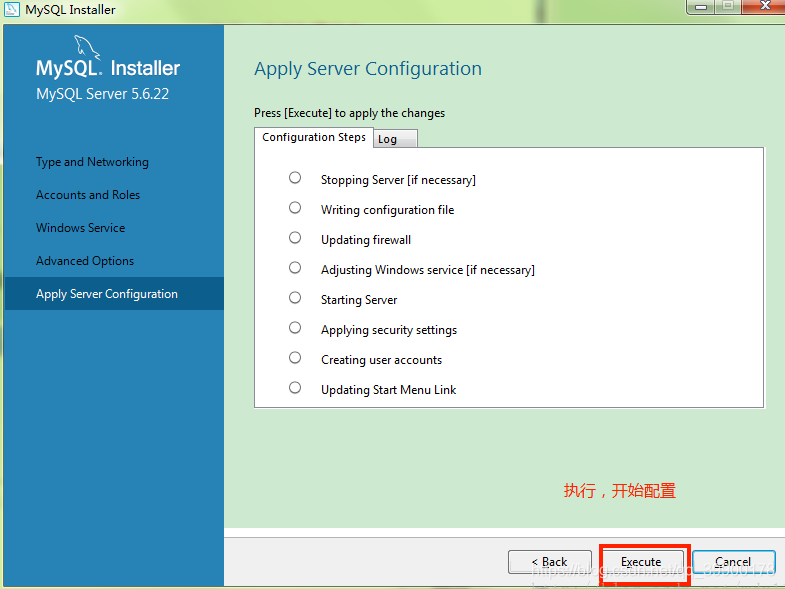This screenshot has height=589, width=785.
Task: Select the Updating Start Menu Link indicator
Action: click(295, 388)
